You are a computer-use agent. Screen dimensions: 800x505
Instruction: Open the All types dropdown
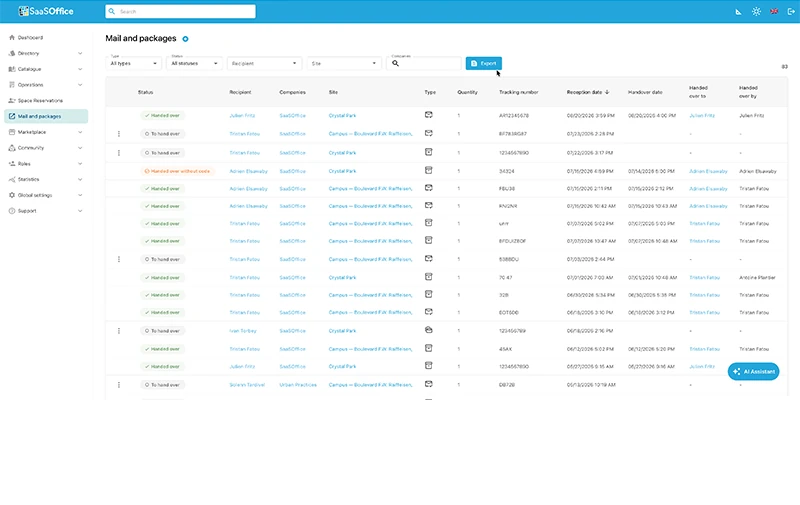(x=134, y=63)
